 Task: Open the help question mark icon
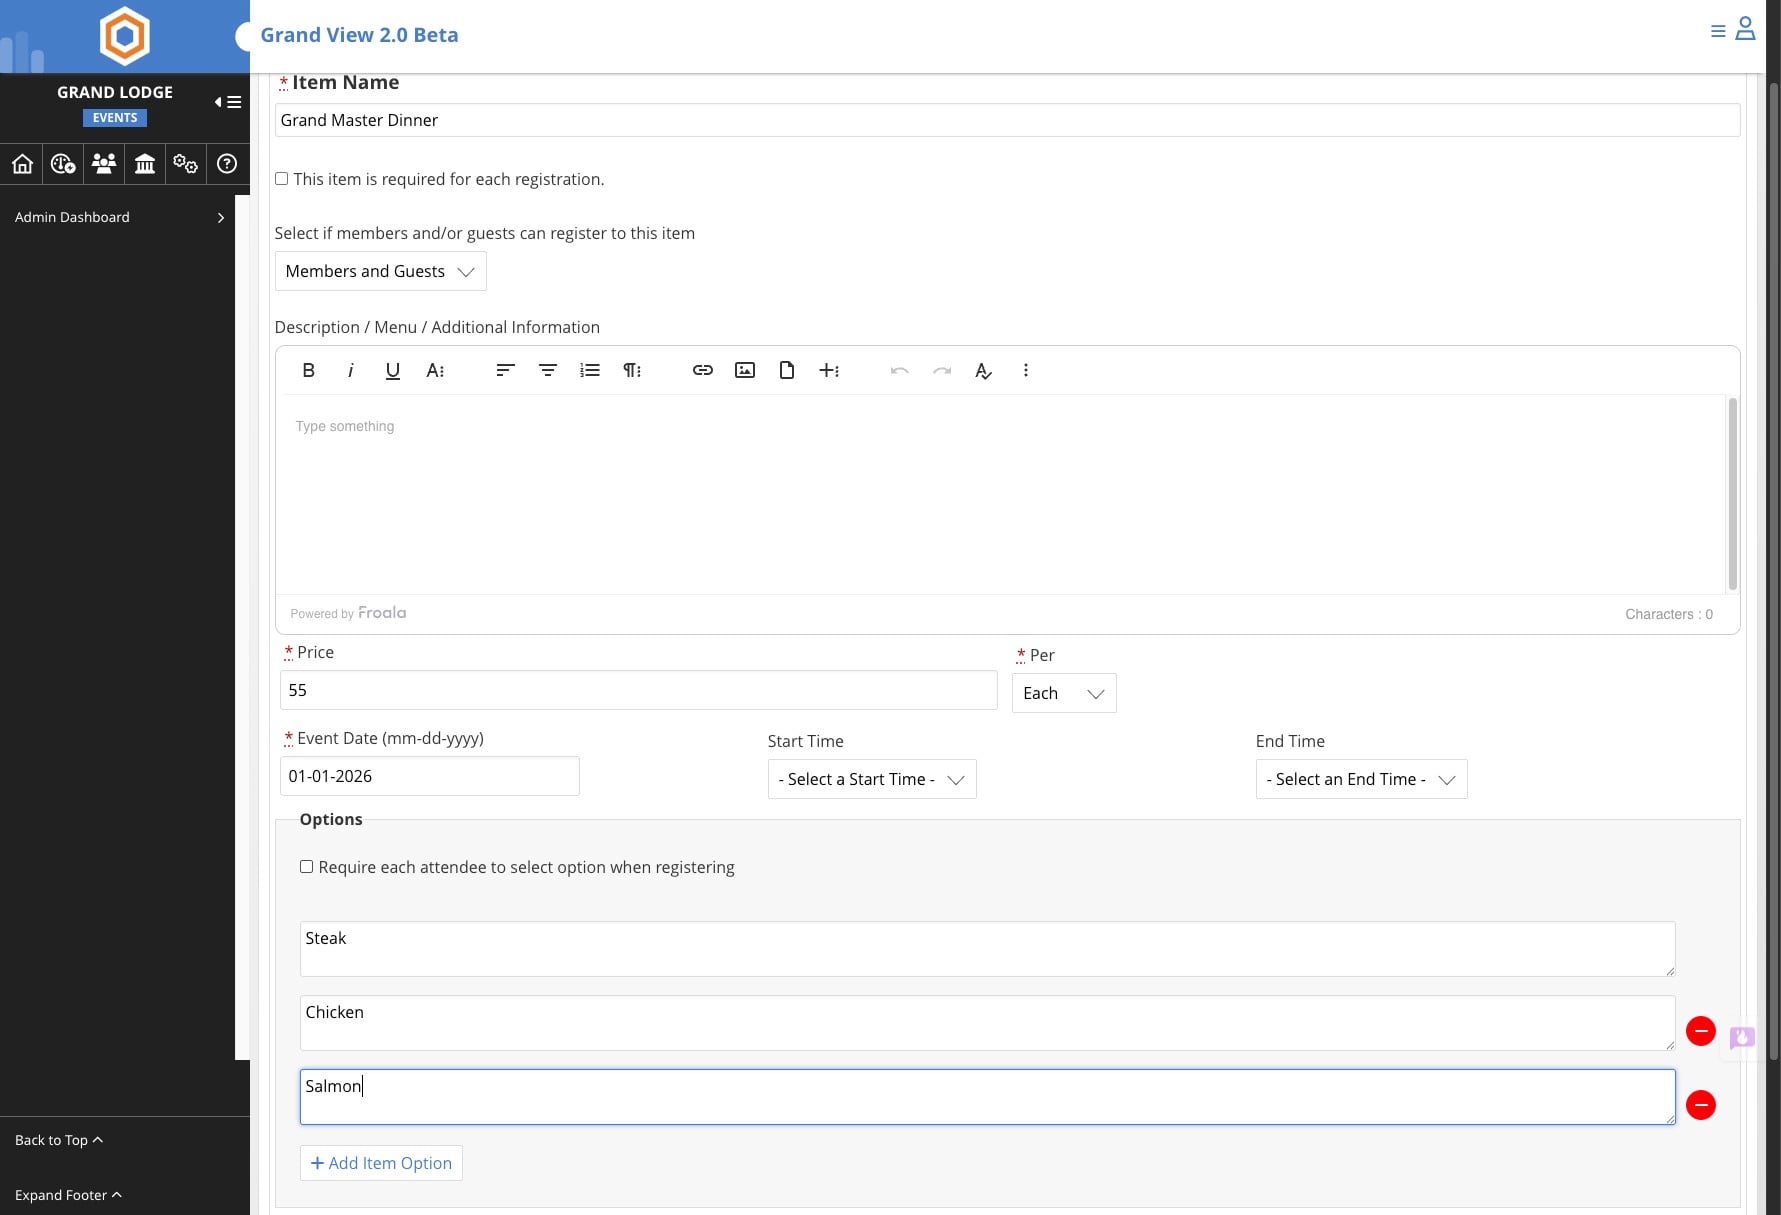click(227, 164)
